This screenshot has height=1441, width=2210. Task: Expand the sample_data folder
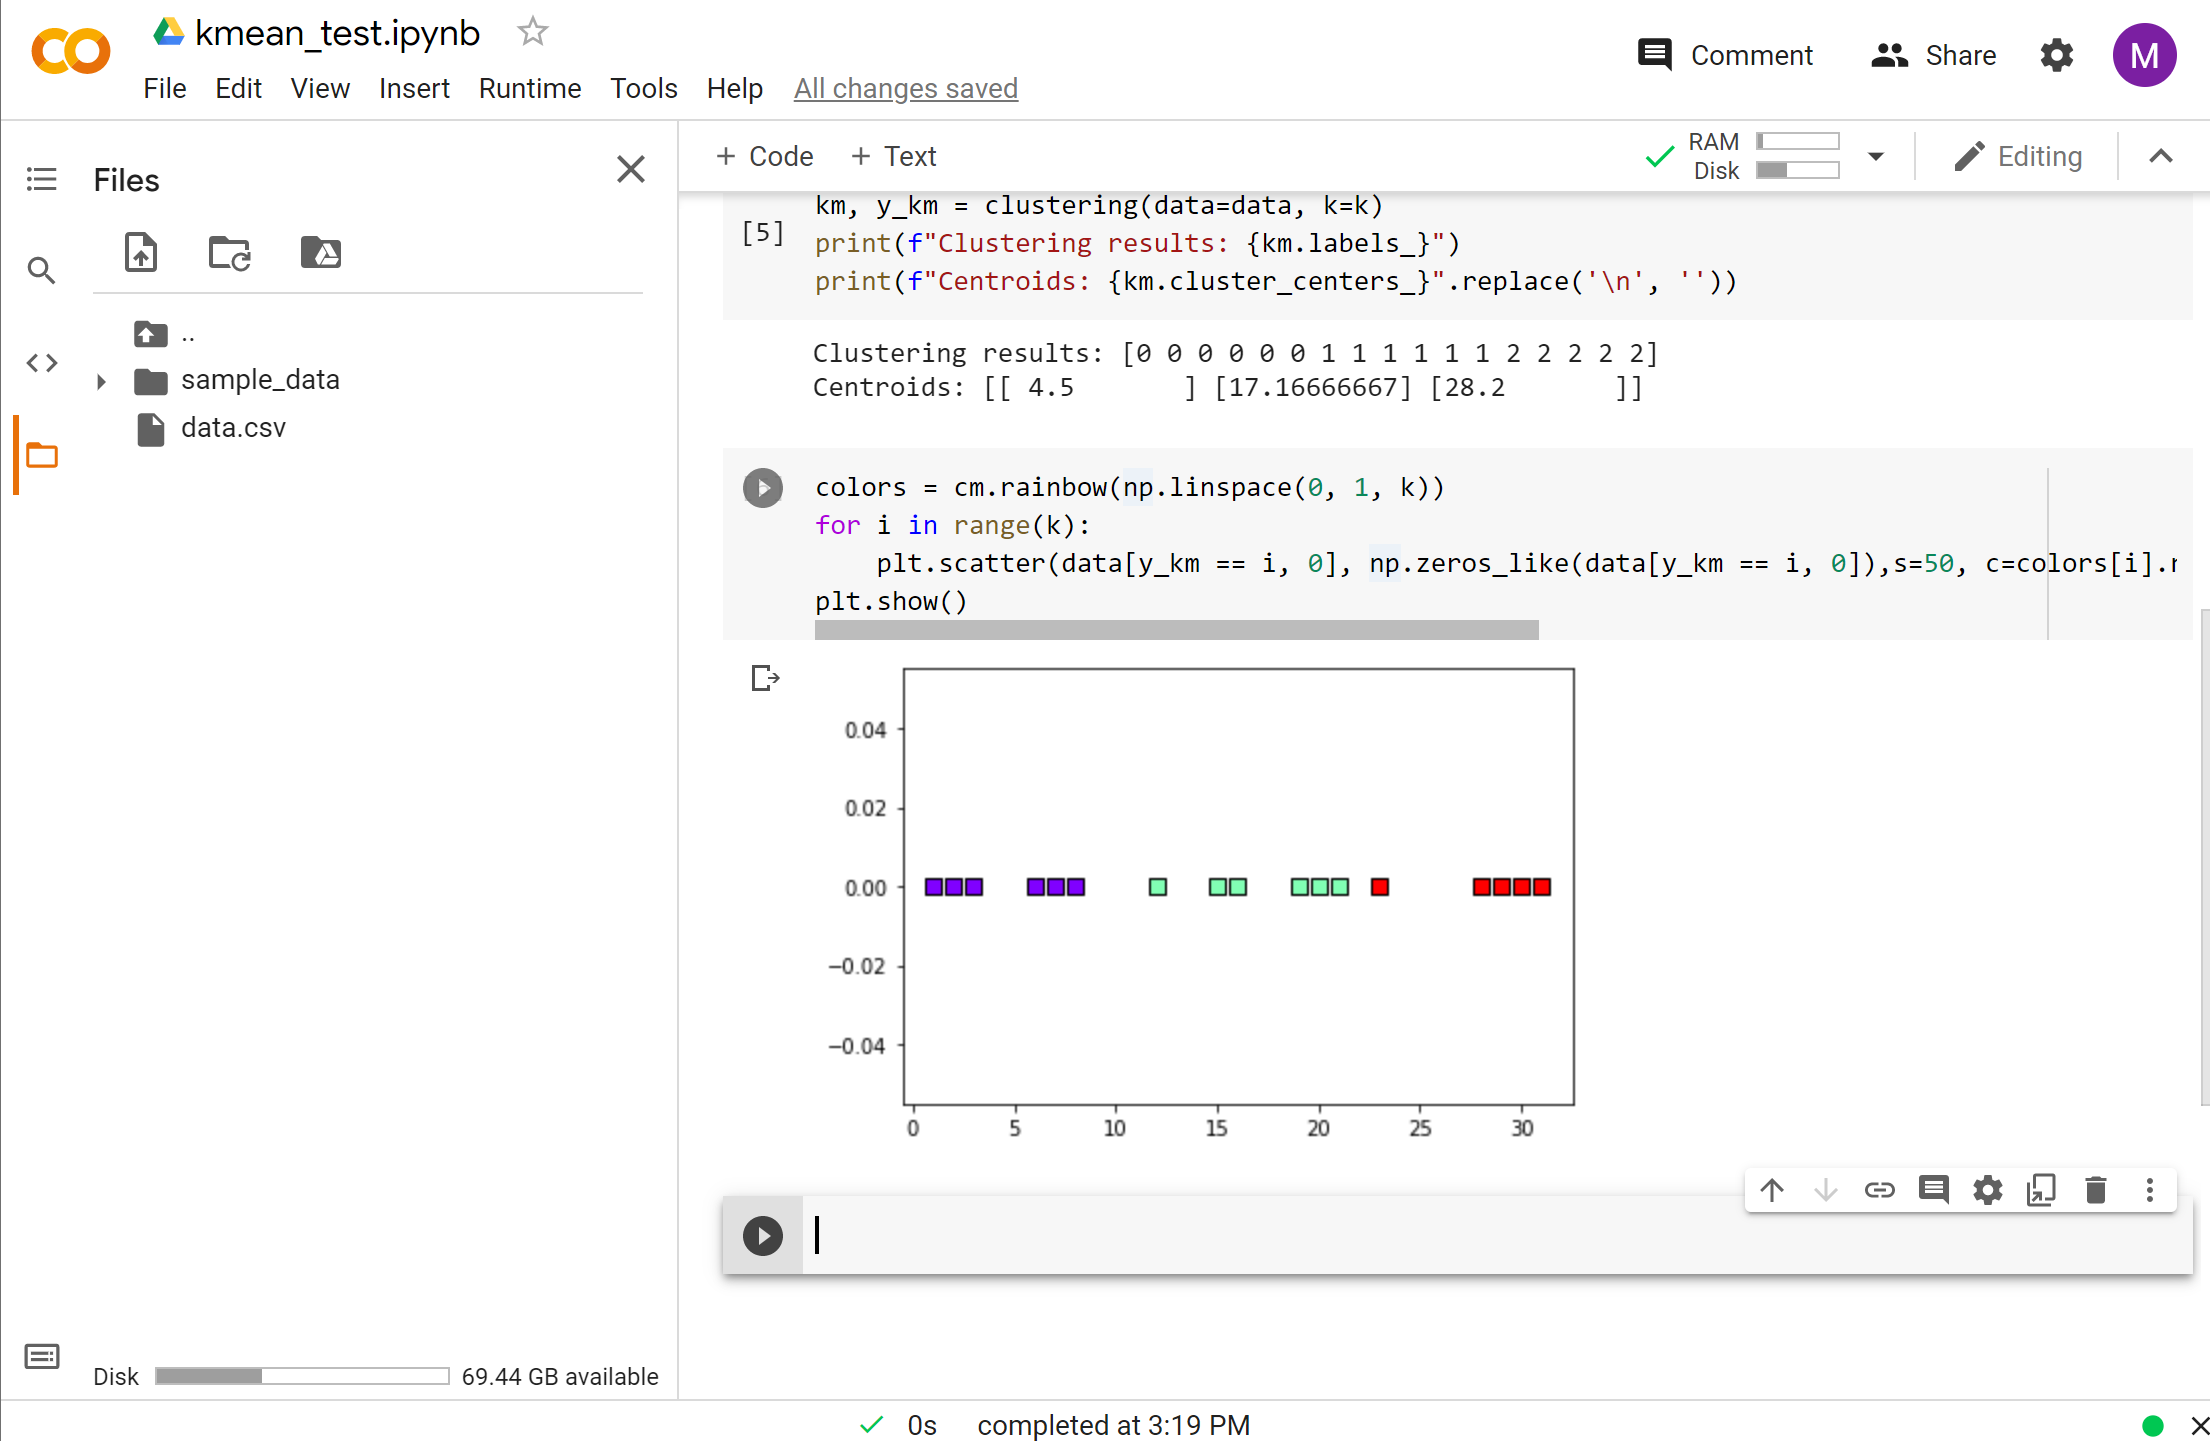(x=101, y=380)
